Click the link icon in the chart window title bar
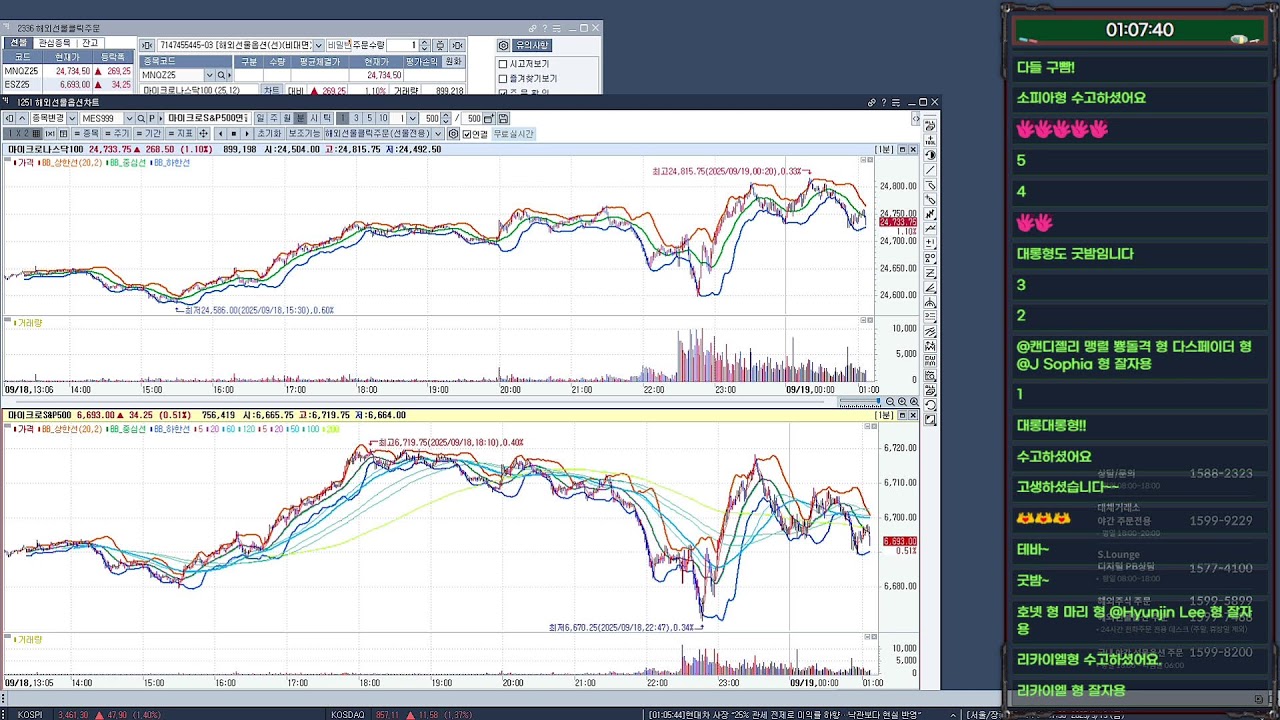 [x=872, y=102]
